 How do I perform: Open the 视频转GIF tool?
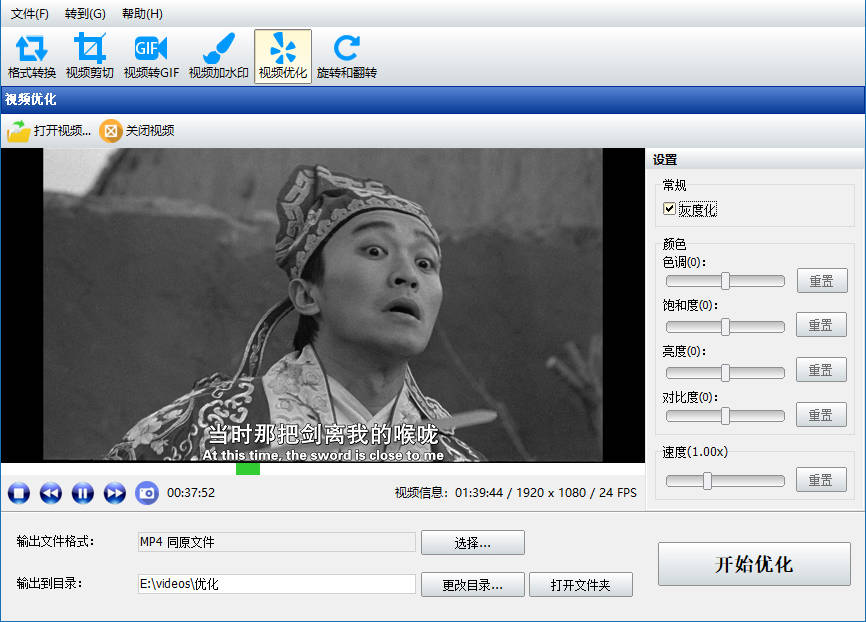151,56
